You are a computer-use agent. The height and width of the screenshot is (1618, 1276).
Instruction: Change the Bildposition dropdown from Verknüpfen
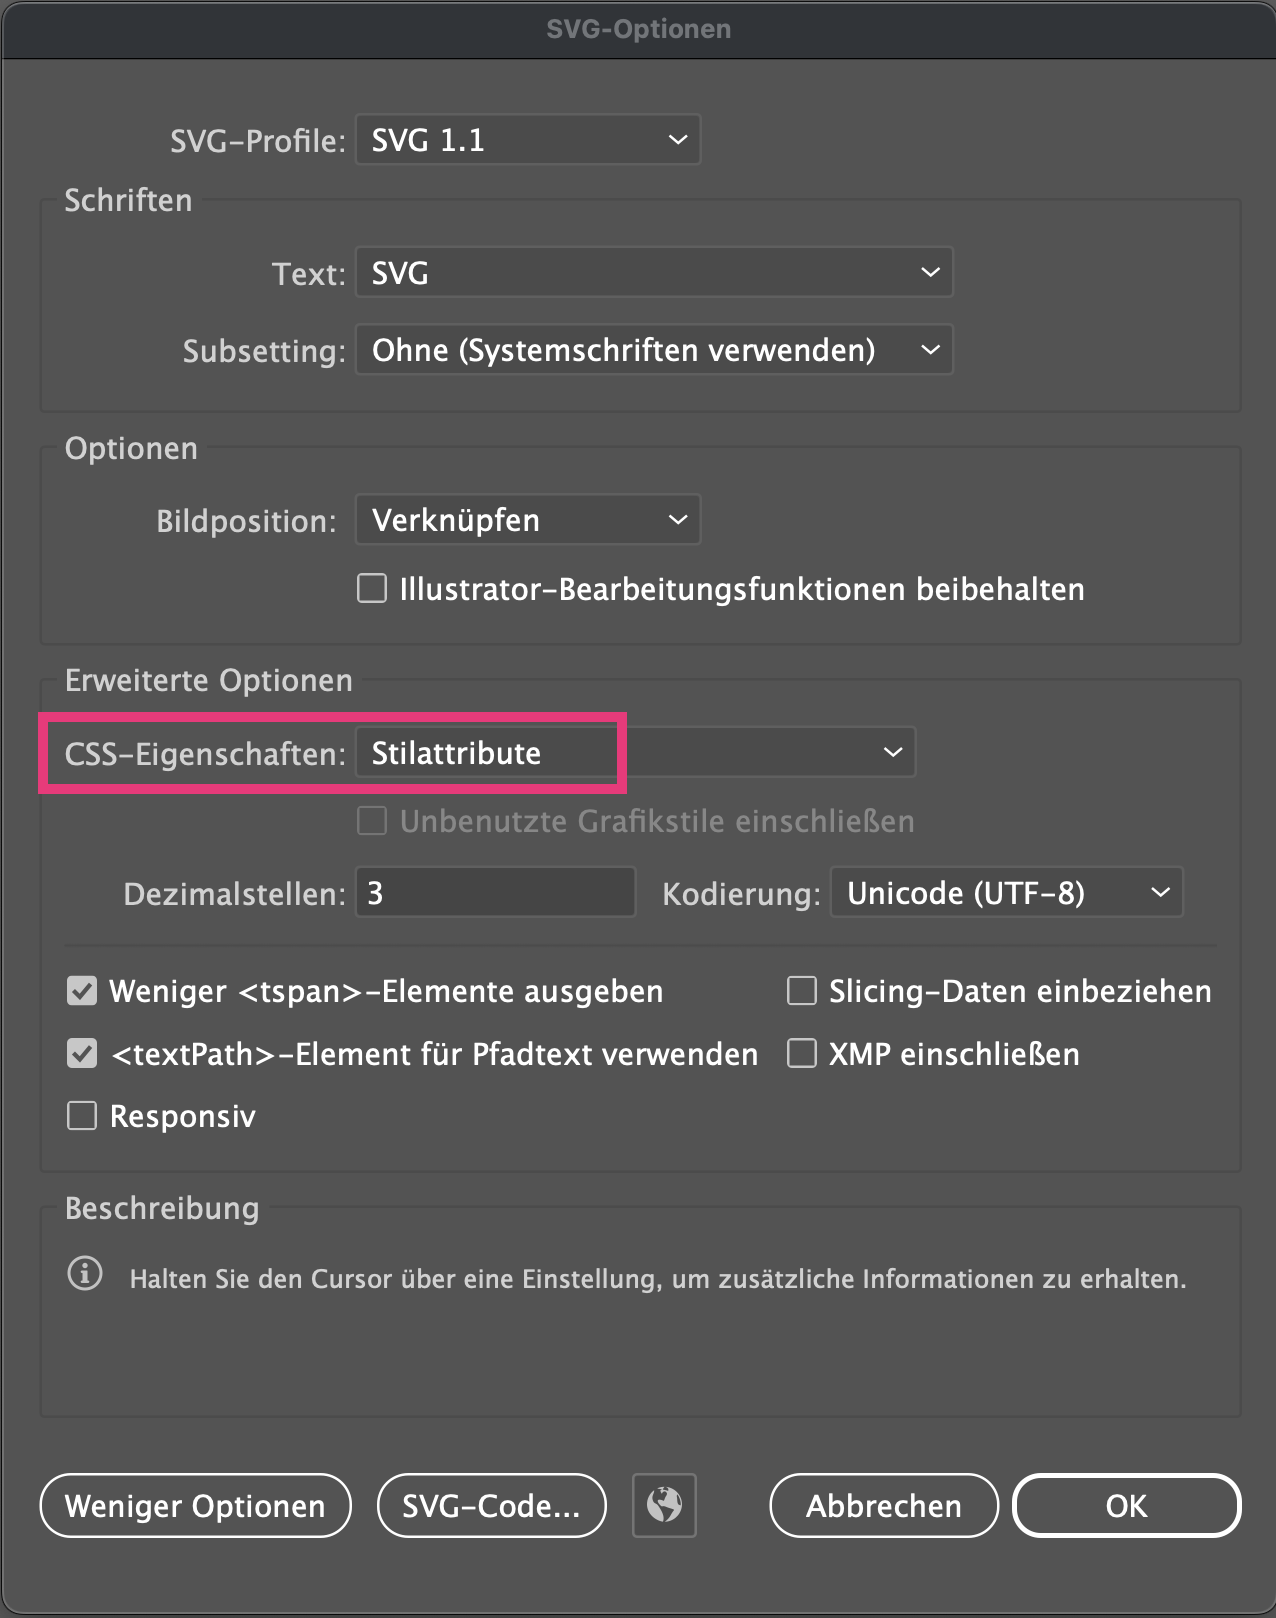click(527, 519)
